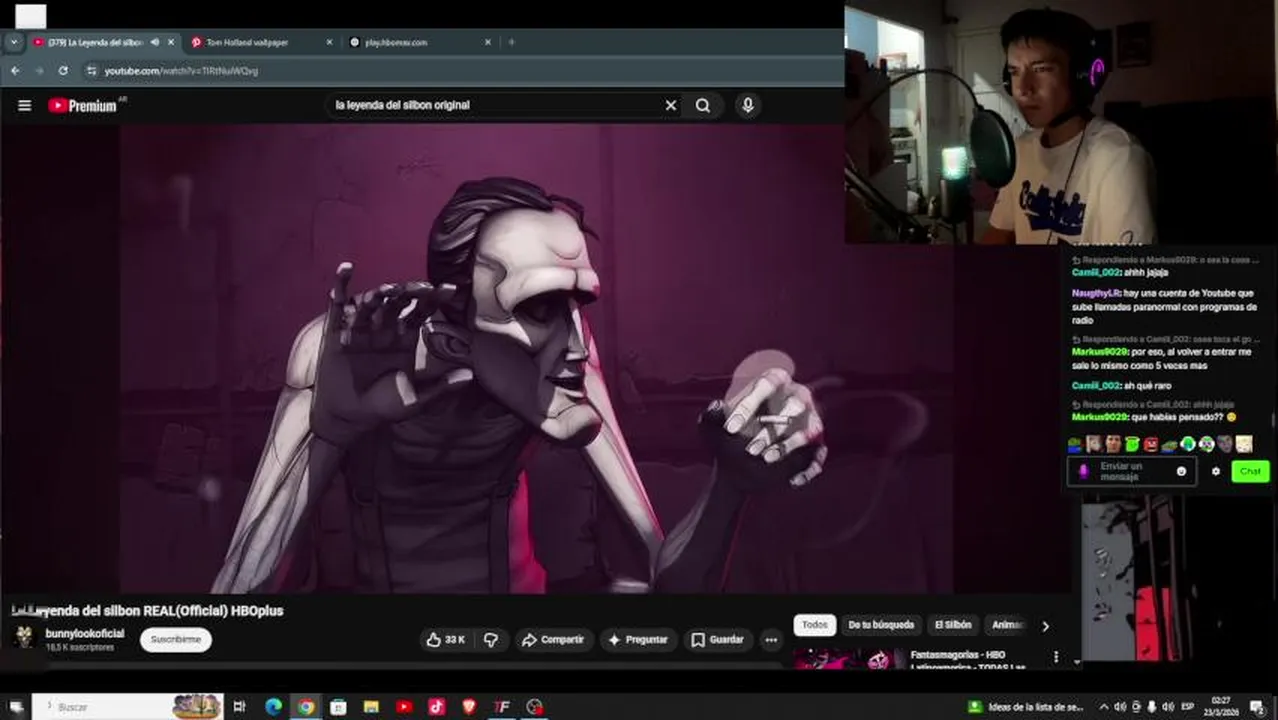Select the De tu búsqueda filter chip
1278x720 pixels.
881,625
